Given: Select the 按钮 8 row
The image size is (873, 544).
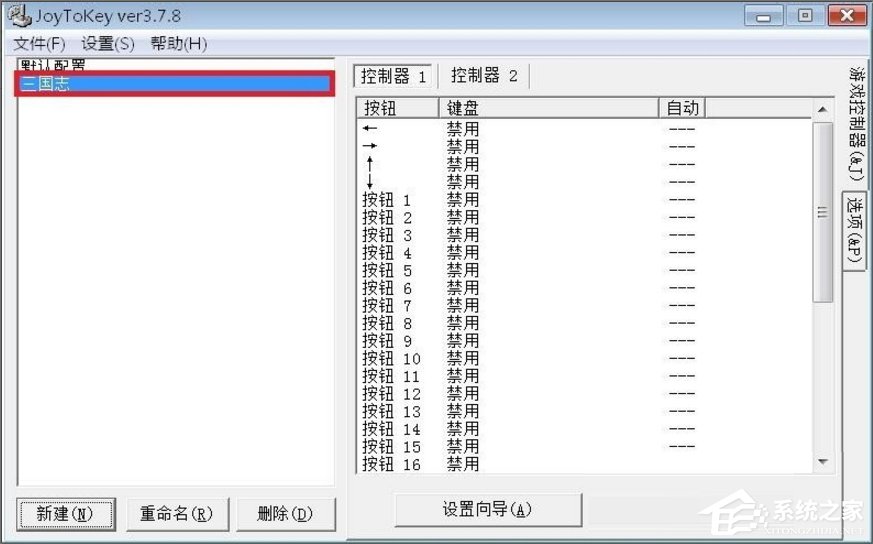Looking at the screenshot, I should tap(584, 323).
